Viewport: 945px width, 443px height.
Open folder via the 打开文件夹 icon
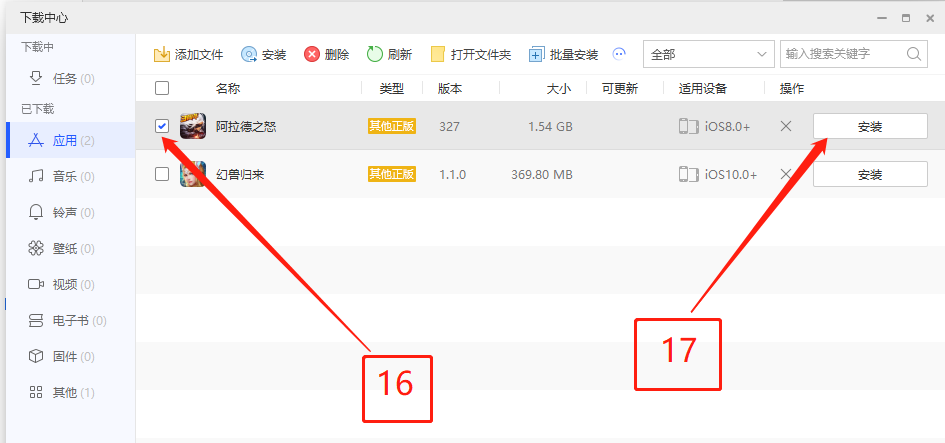438,54
